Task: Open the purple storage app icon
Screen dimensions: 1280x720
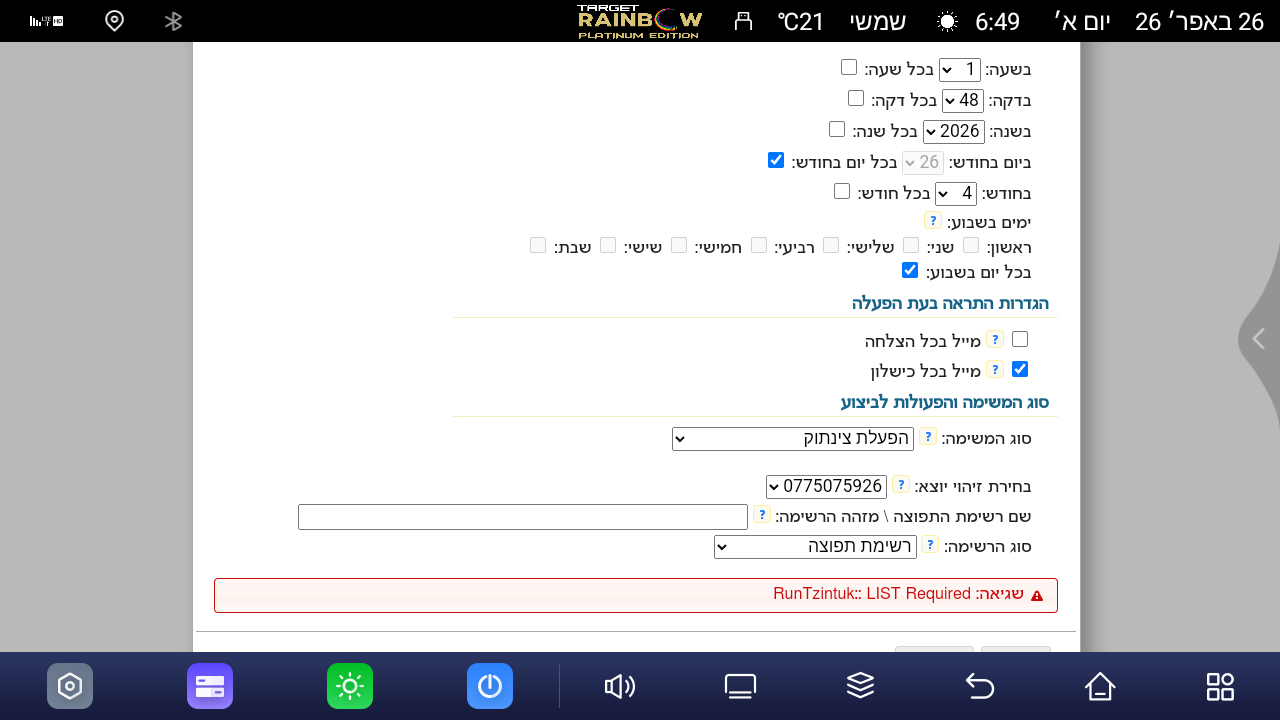Action: pos(210,686)
